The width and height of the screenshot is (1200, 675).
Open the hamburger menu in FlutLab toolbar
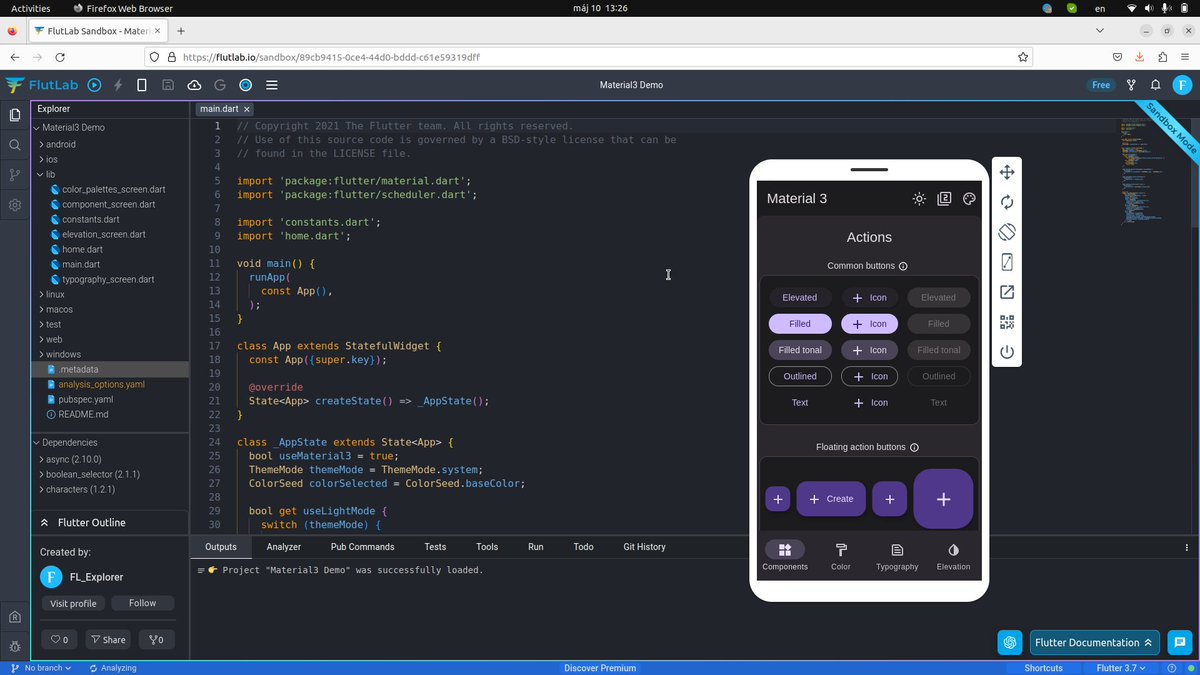click(272, 85)
